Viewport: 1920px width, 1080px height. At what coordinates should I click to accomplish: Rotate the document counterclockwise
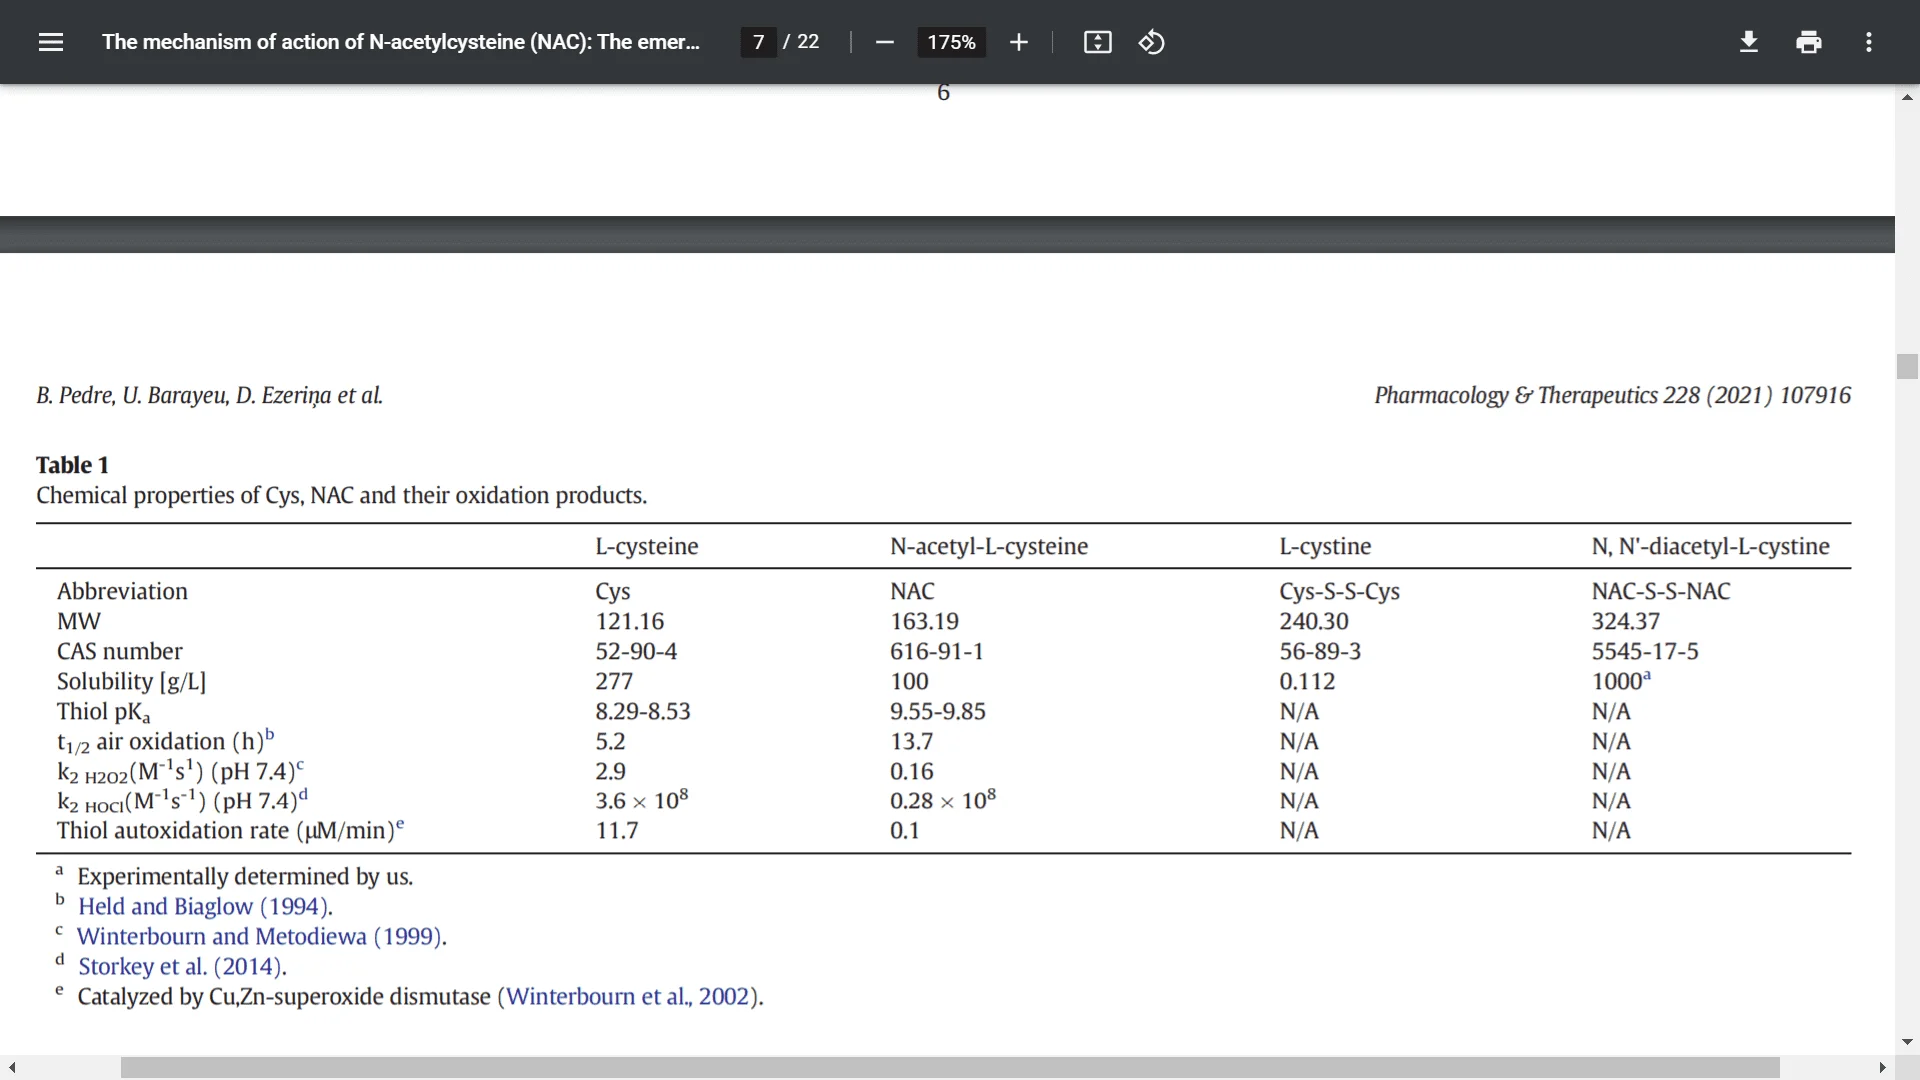coord(1151,42)
